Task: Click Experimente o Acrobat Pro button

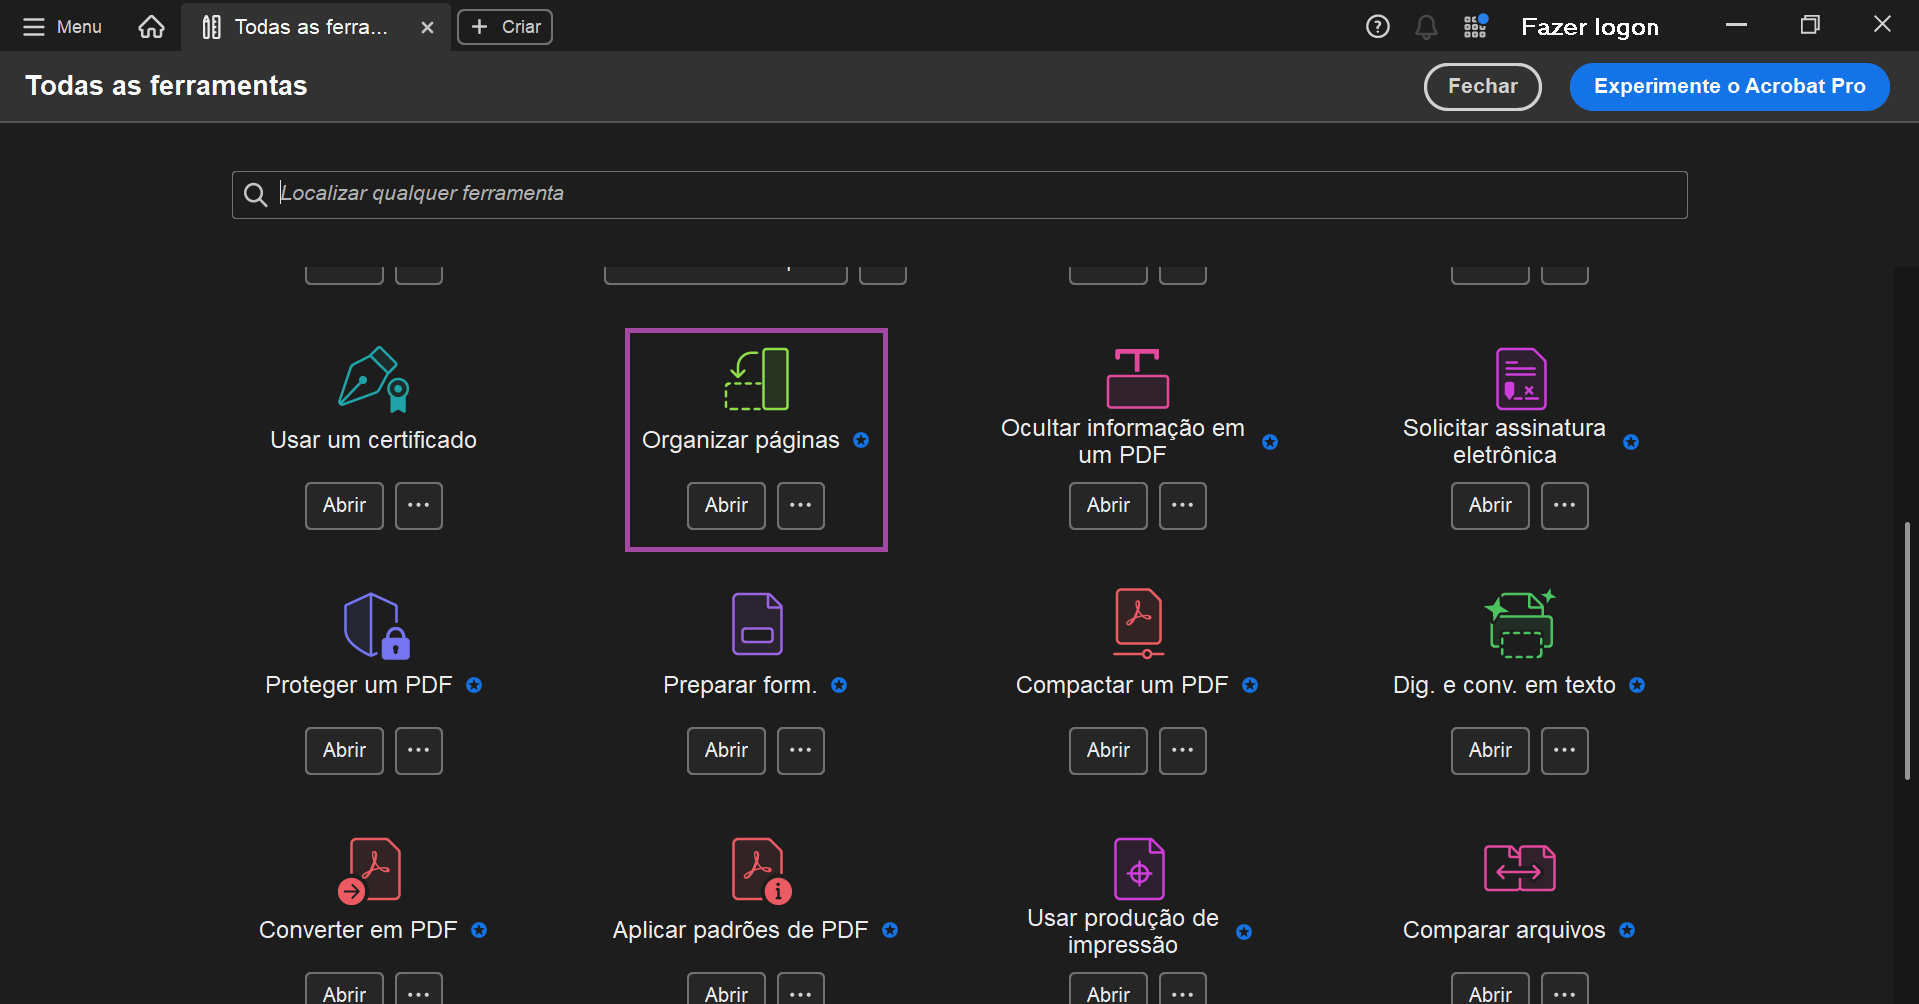Action: point(1729,87)
